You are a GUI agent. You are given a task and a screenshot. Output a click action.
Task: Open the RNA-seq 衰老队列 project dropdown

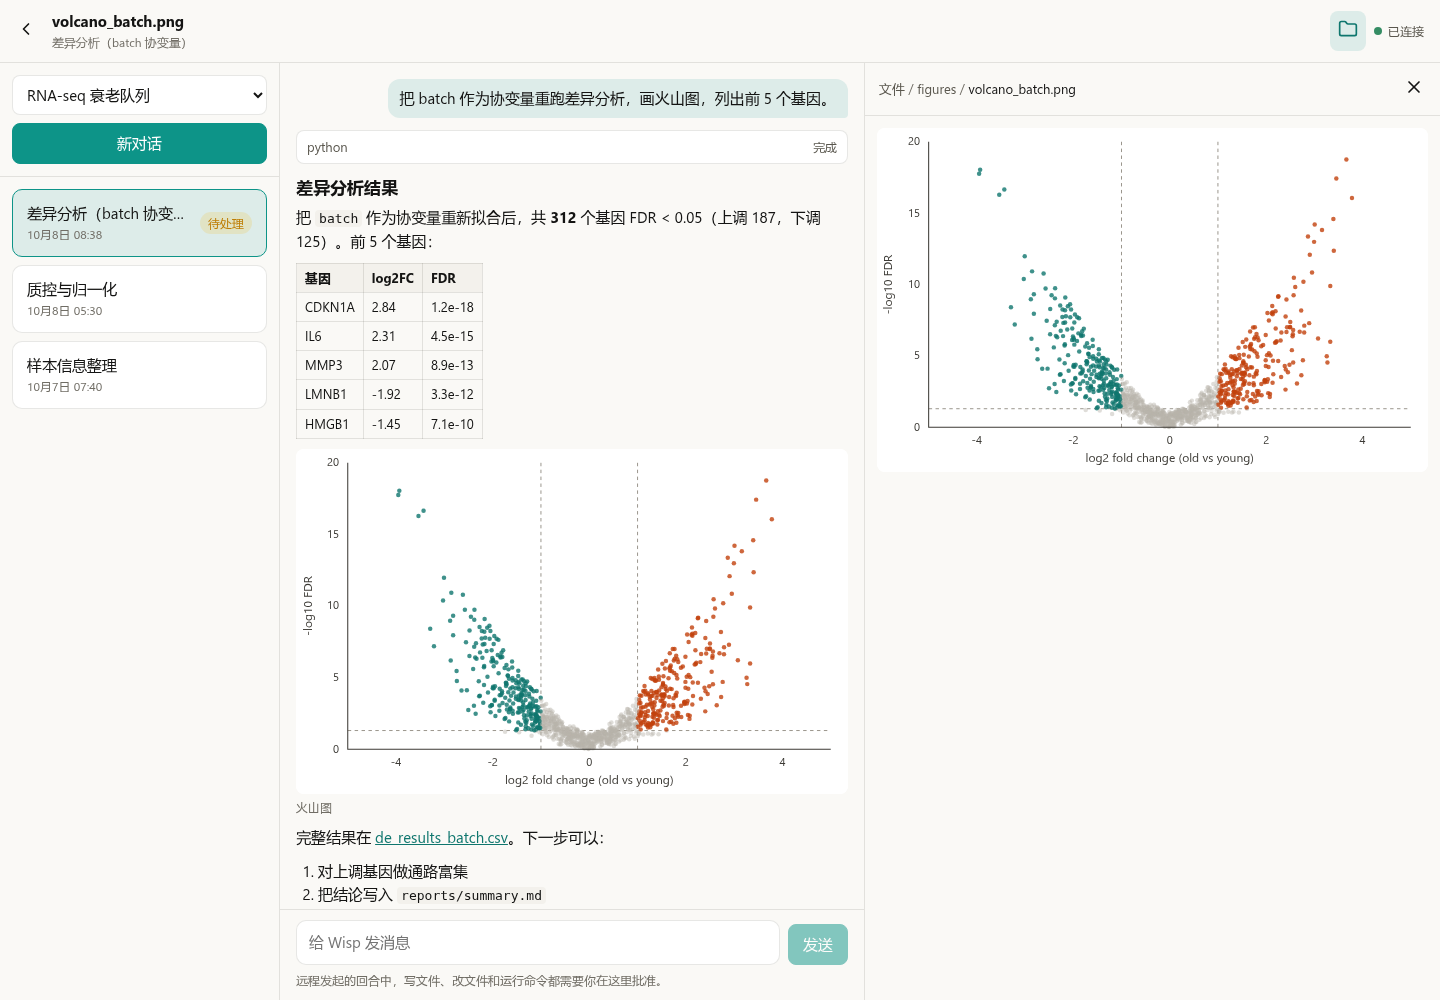coord(139,95)
